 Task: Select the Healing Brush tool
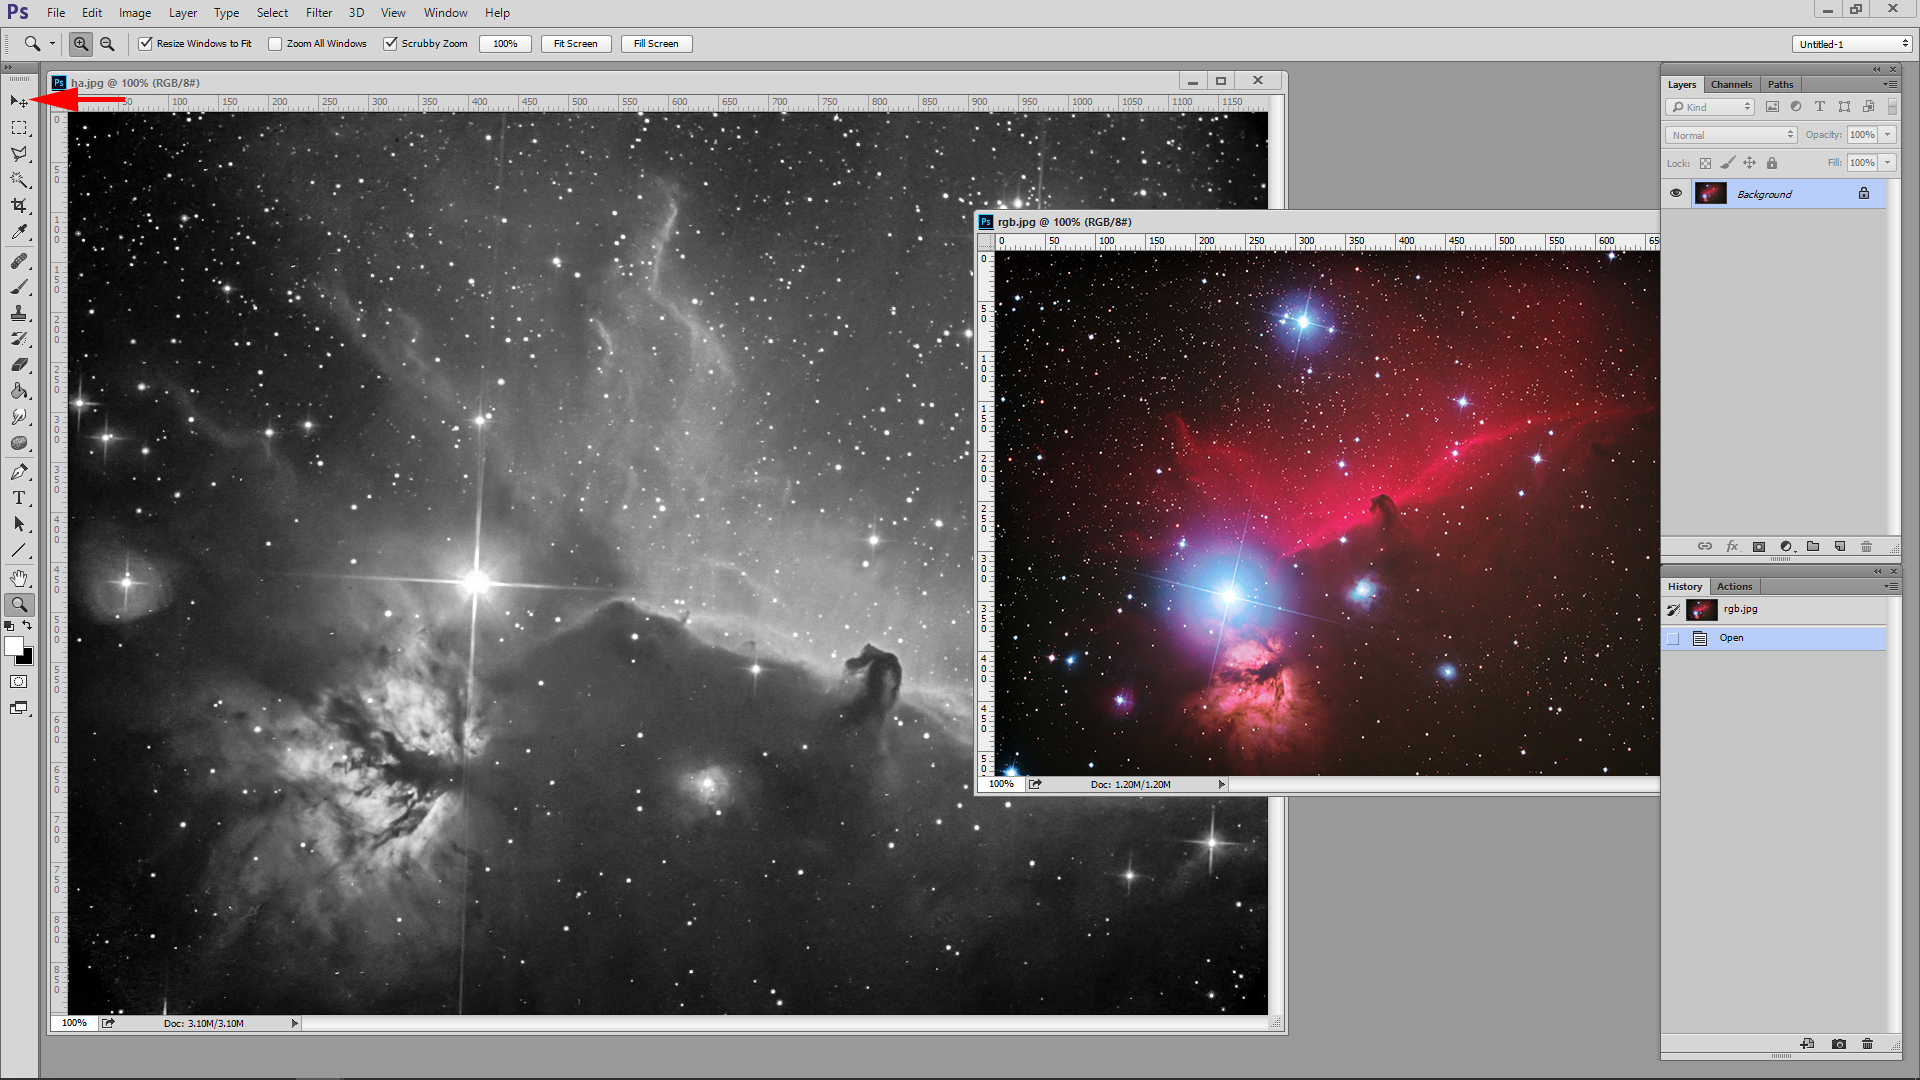[x=19, y=261]
